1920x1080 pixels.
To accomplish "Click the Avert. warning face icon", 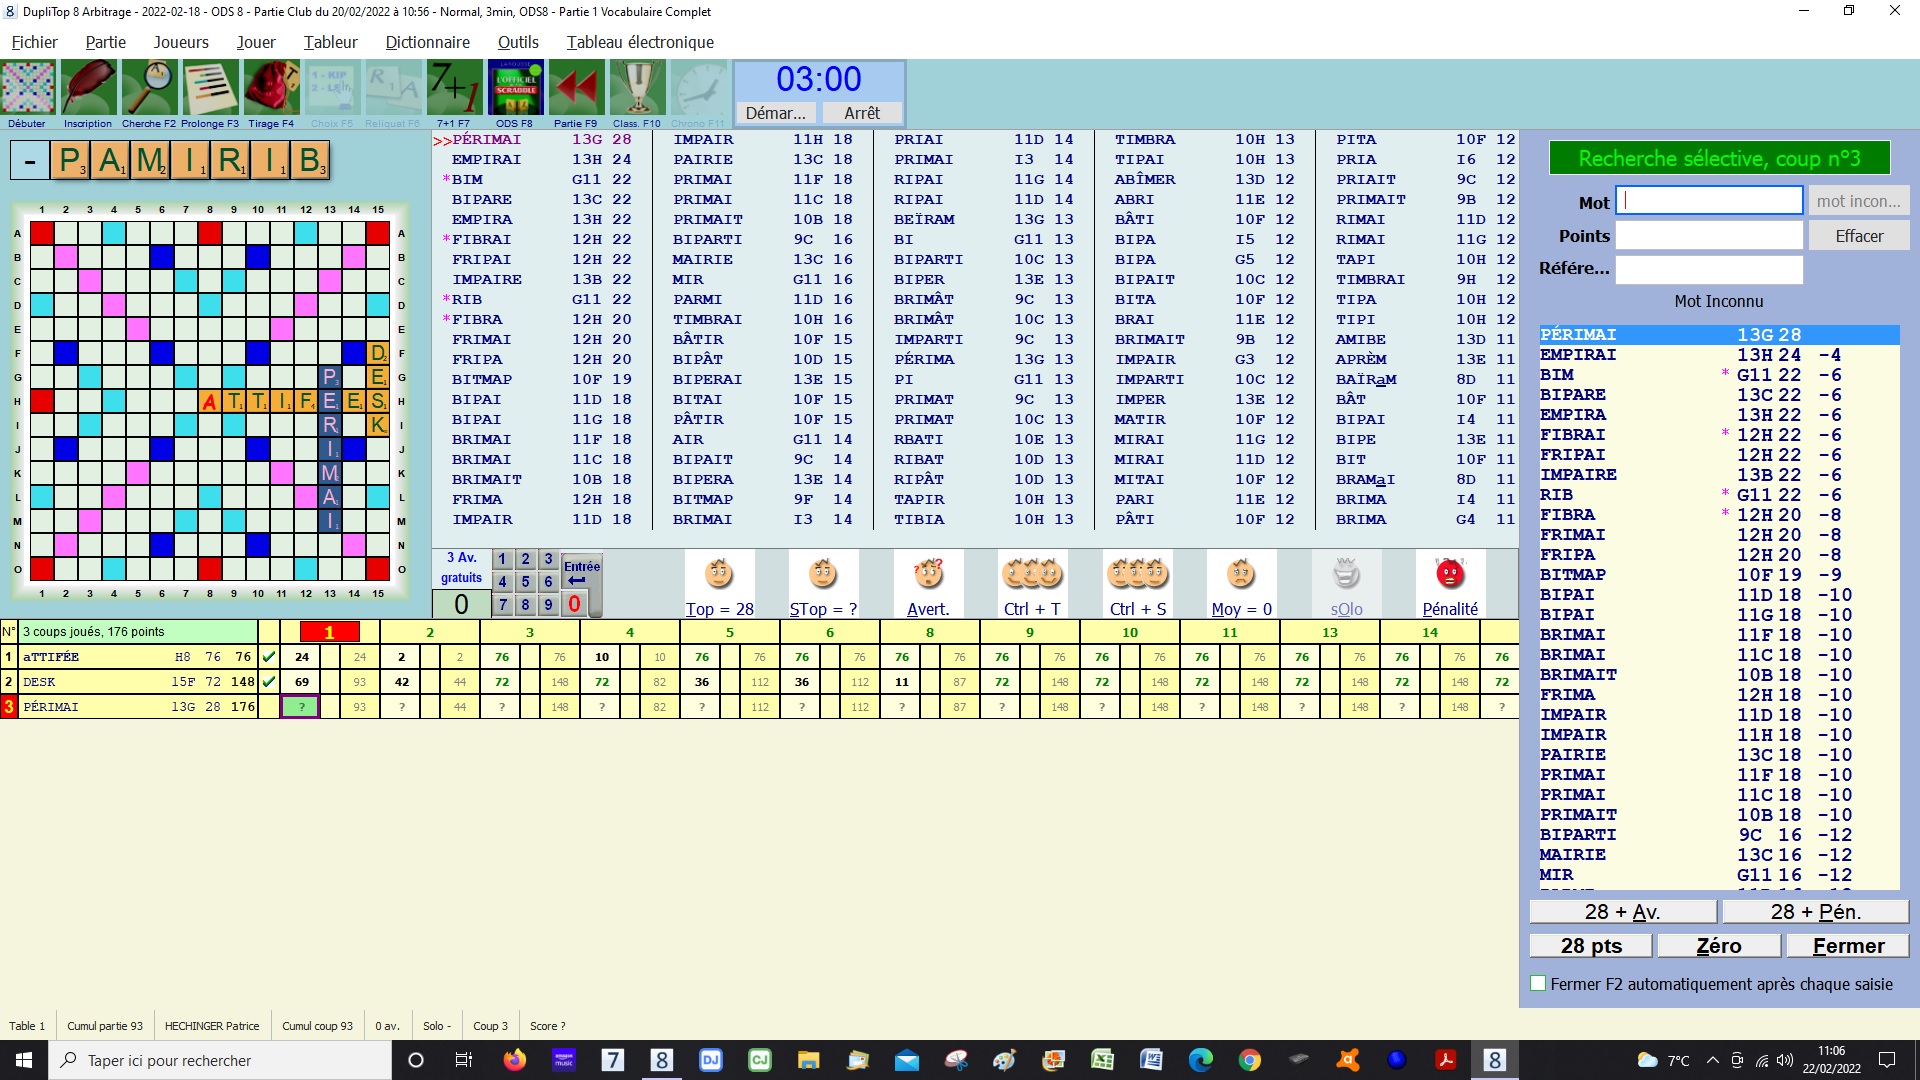I will pyautogui.click(x=928, y=576).
